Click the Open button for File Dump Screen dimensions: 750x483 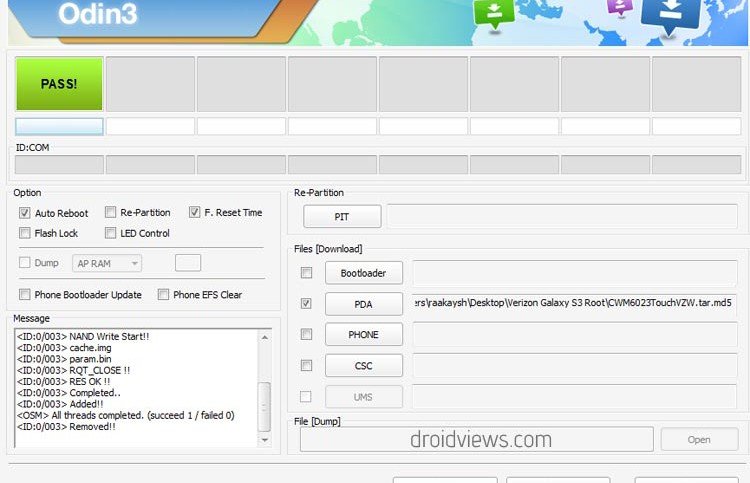699,439
